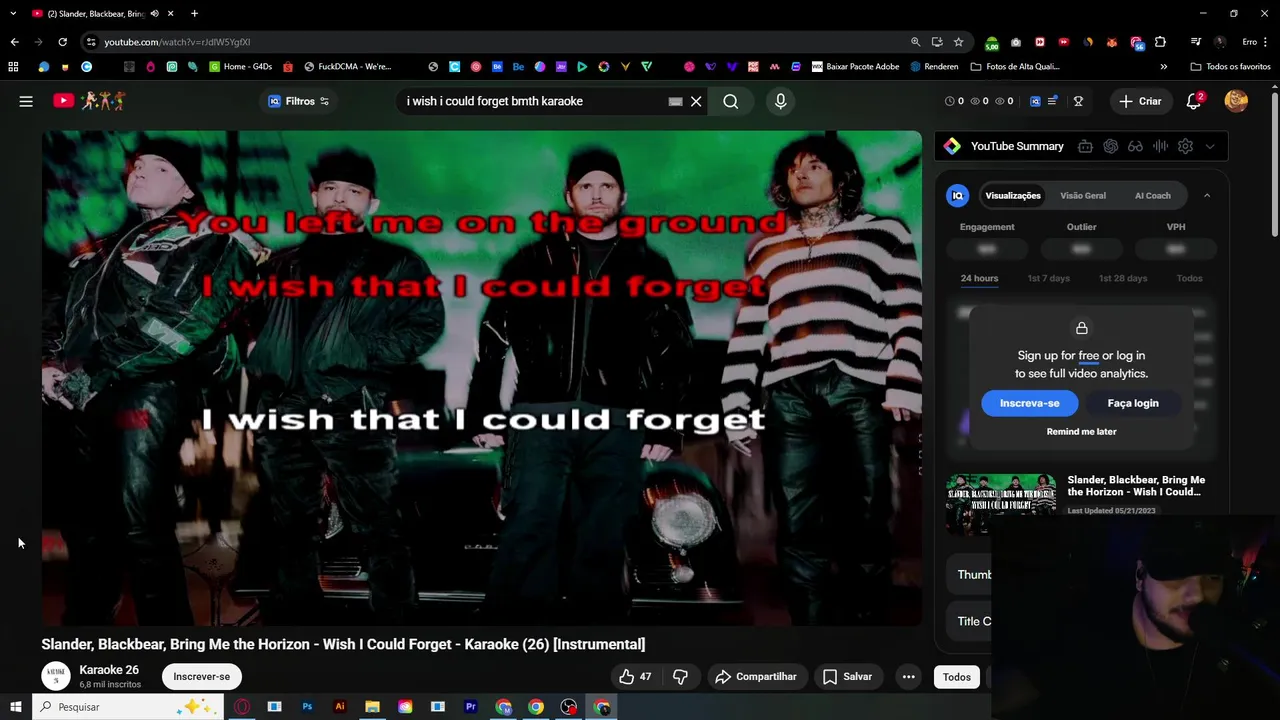Clear the search box with X
1280x720 pixels.
pos(696,101)
